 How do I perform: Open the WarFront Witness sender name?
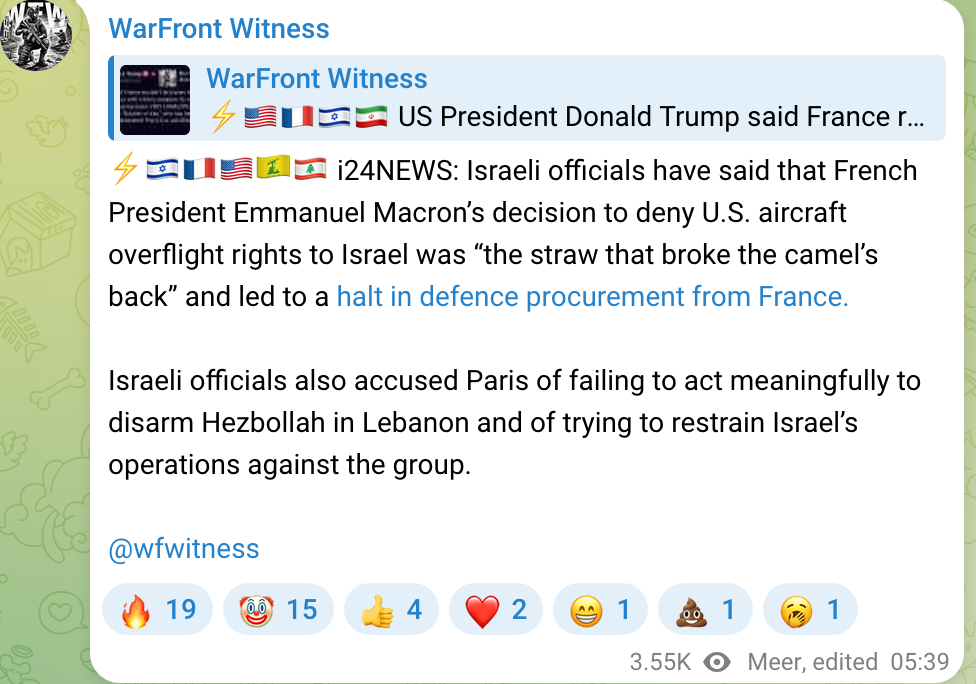(218, 28)
